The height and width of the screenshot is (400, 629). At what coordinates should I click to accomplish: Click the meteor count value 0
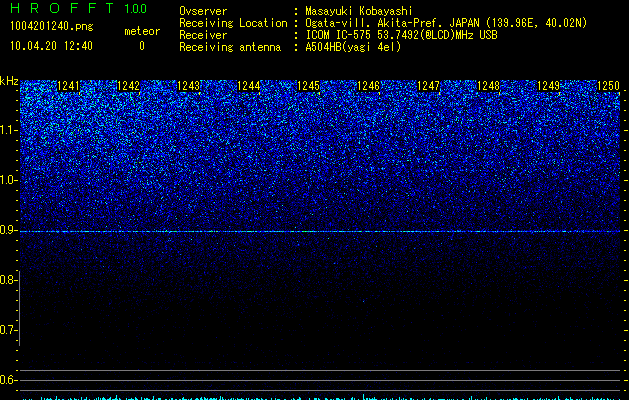point(142,46)
